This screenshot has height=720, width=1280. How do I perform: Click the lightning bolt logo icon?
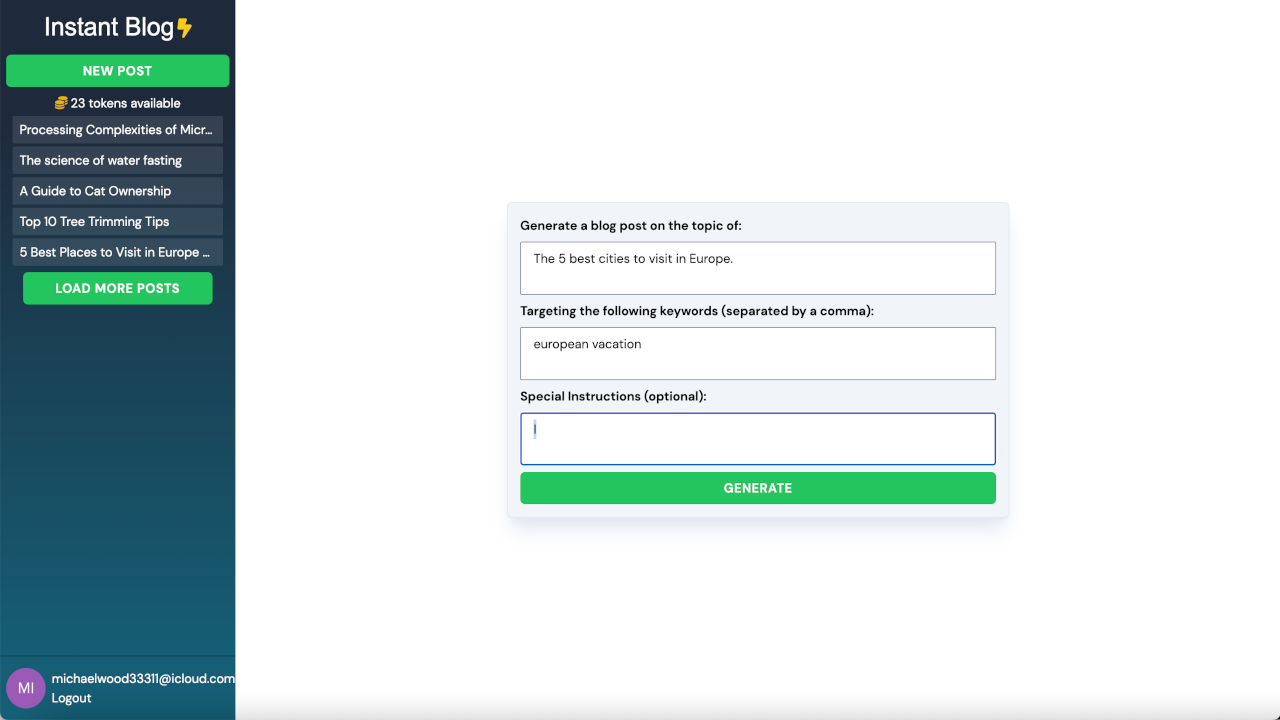185,28
